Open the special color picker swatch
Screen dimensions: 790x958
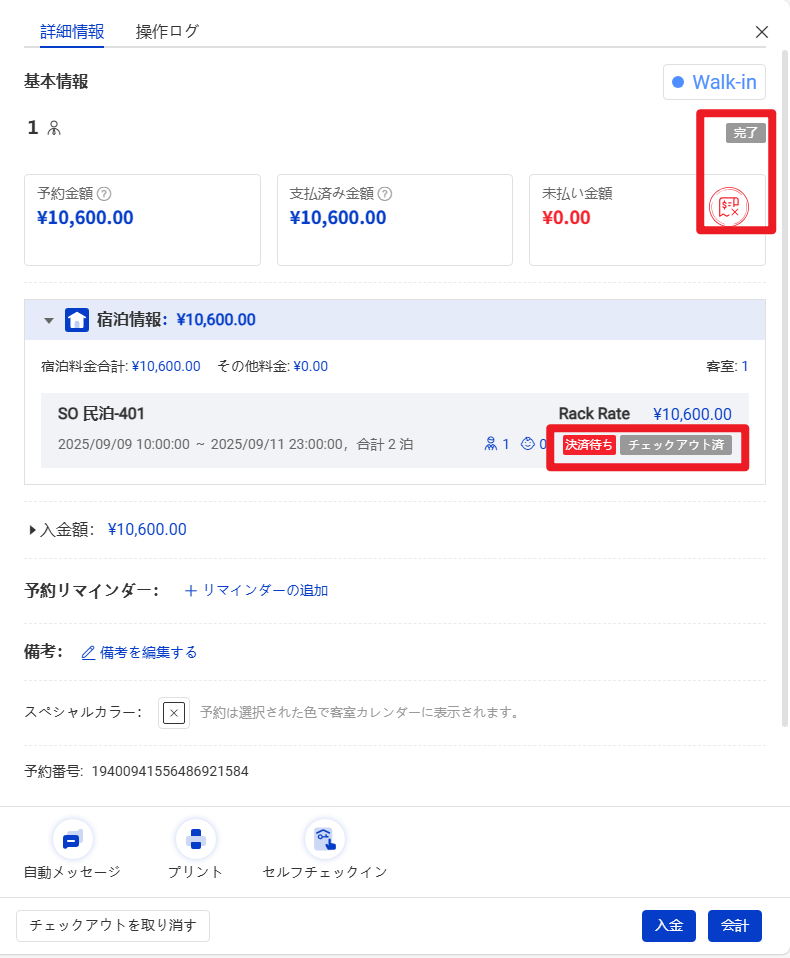click(174, 713)
